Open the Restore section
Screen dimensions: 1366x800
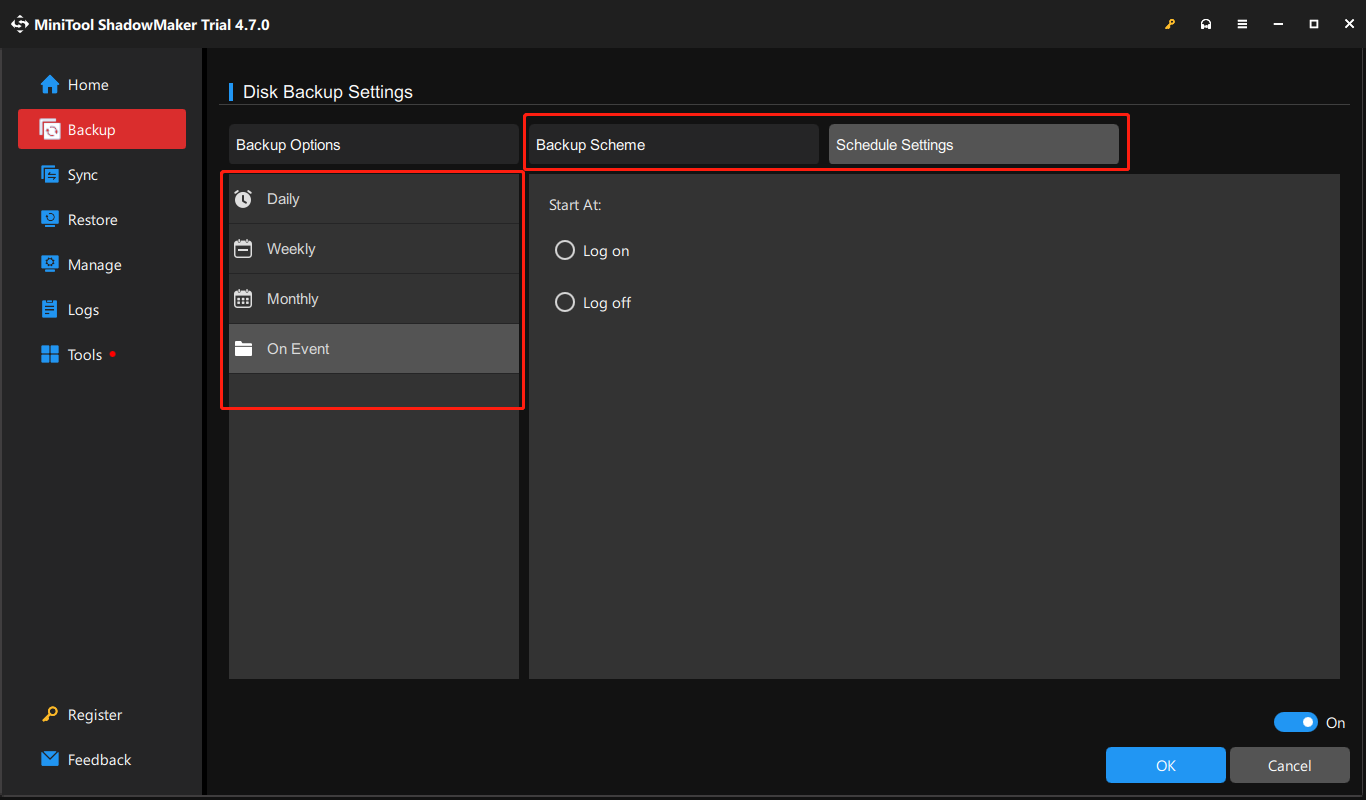coord(90,219)
